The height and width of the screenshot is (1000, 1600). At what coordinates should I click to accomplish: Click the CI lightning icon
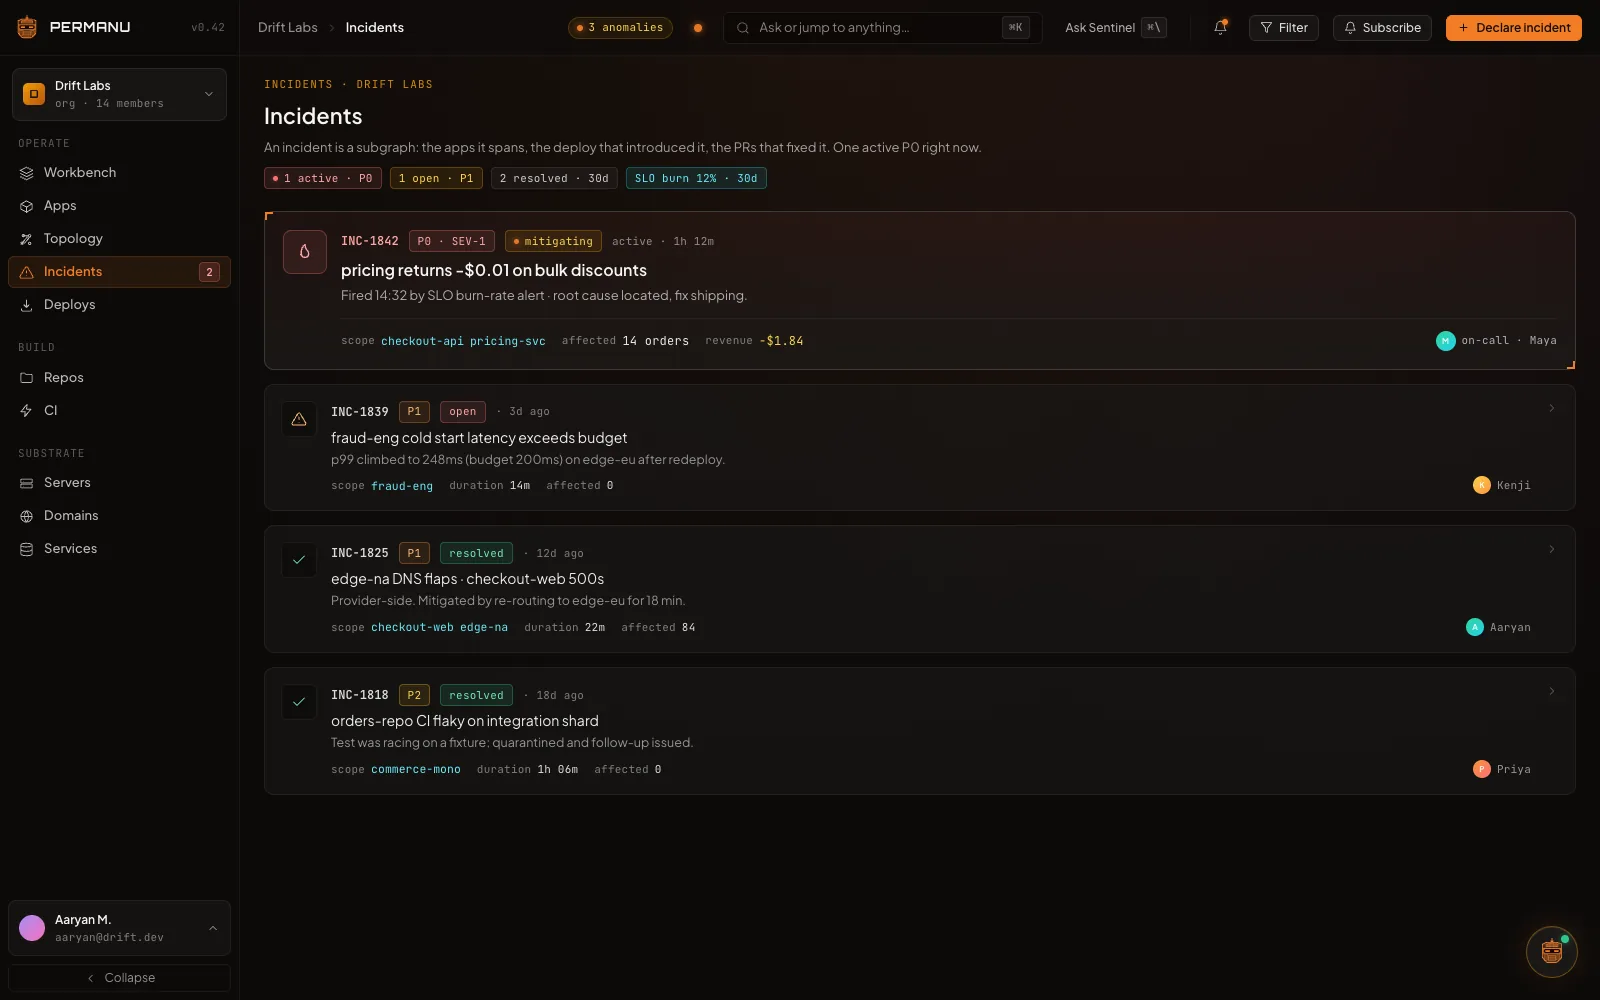click(x=27, y=410)
